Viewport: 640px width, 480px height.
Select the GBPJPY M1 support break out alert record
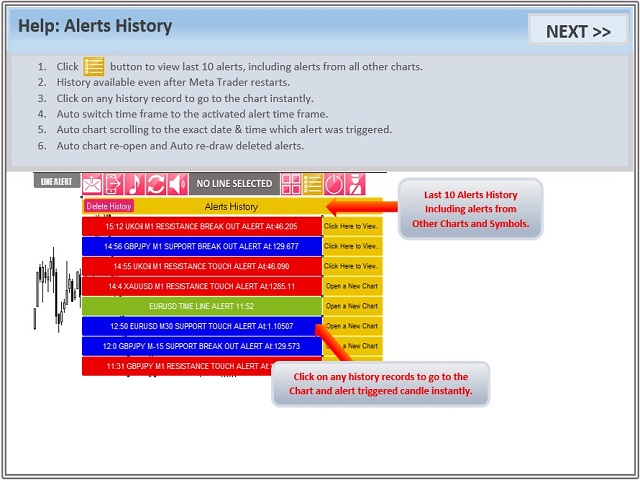202,246
